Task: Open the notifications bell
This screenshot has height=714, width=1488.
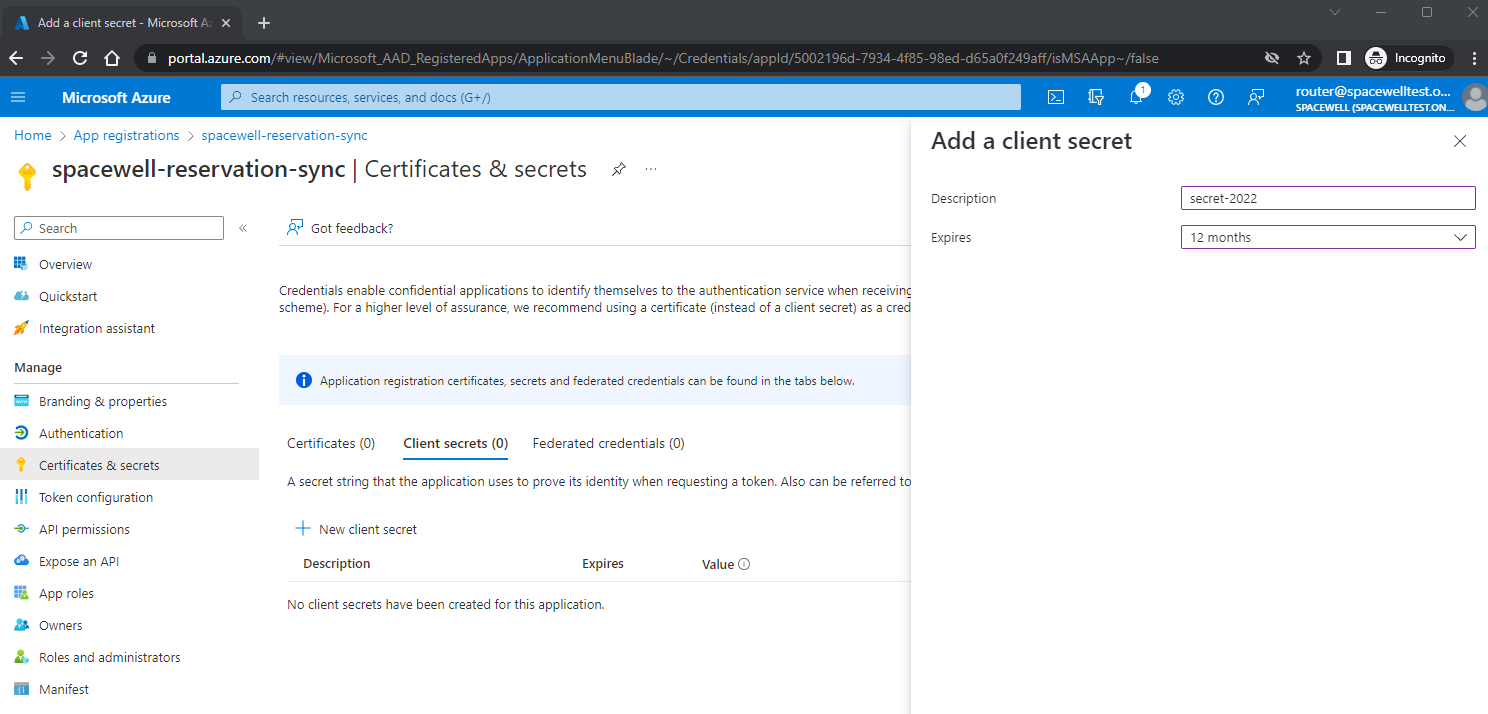Action: 1136,97
